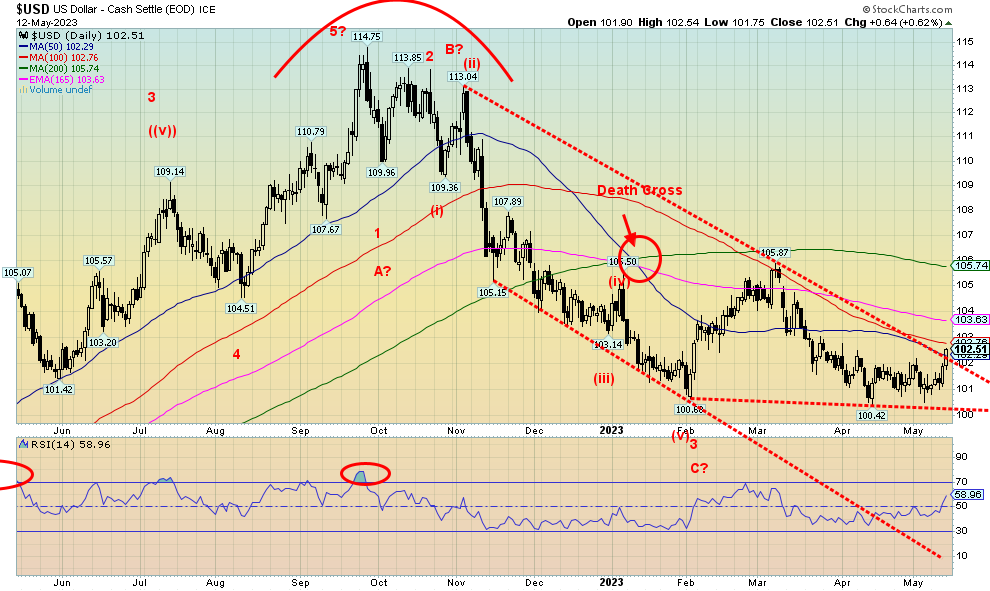The width and height of the screenshot is (990, 591).
Task: Click the red oval at RSI panel left edge
Action: [x=12, y=476]
